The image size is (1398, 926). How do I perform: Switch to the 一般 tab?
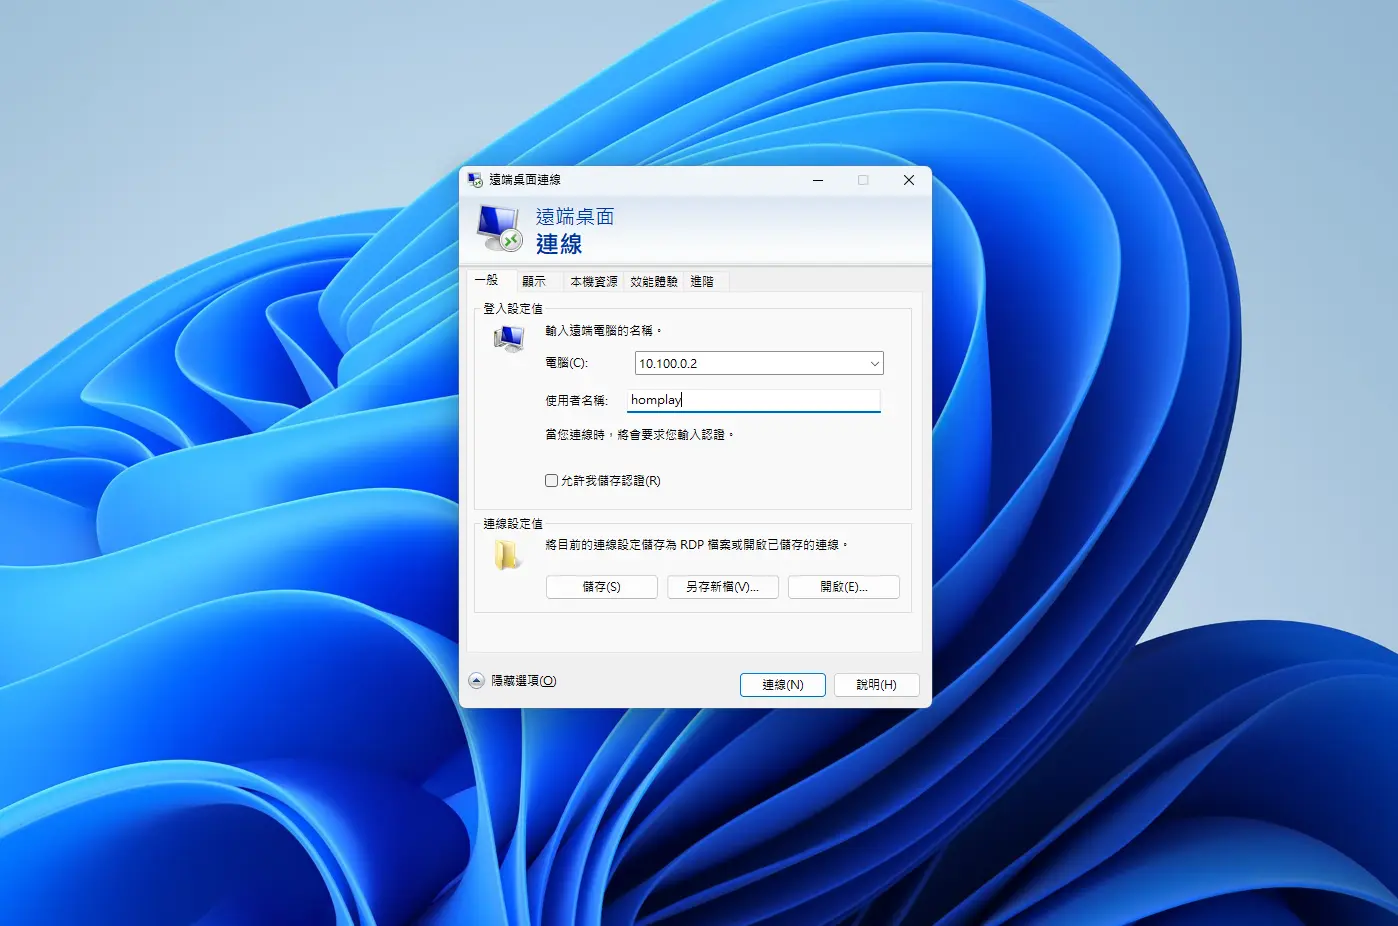tap(487, 281)
